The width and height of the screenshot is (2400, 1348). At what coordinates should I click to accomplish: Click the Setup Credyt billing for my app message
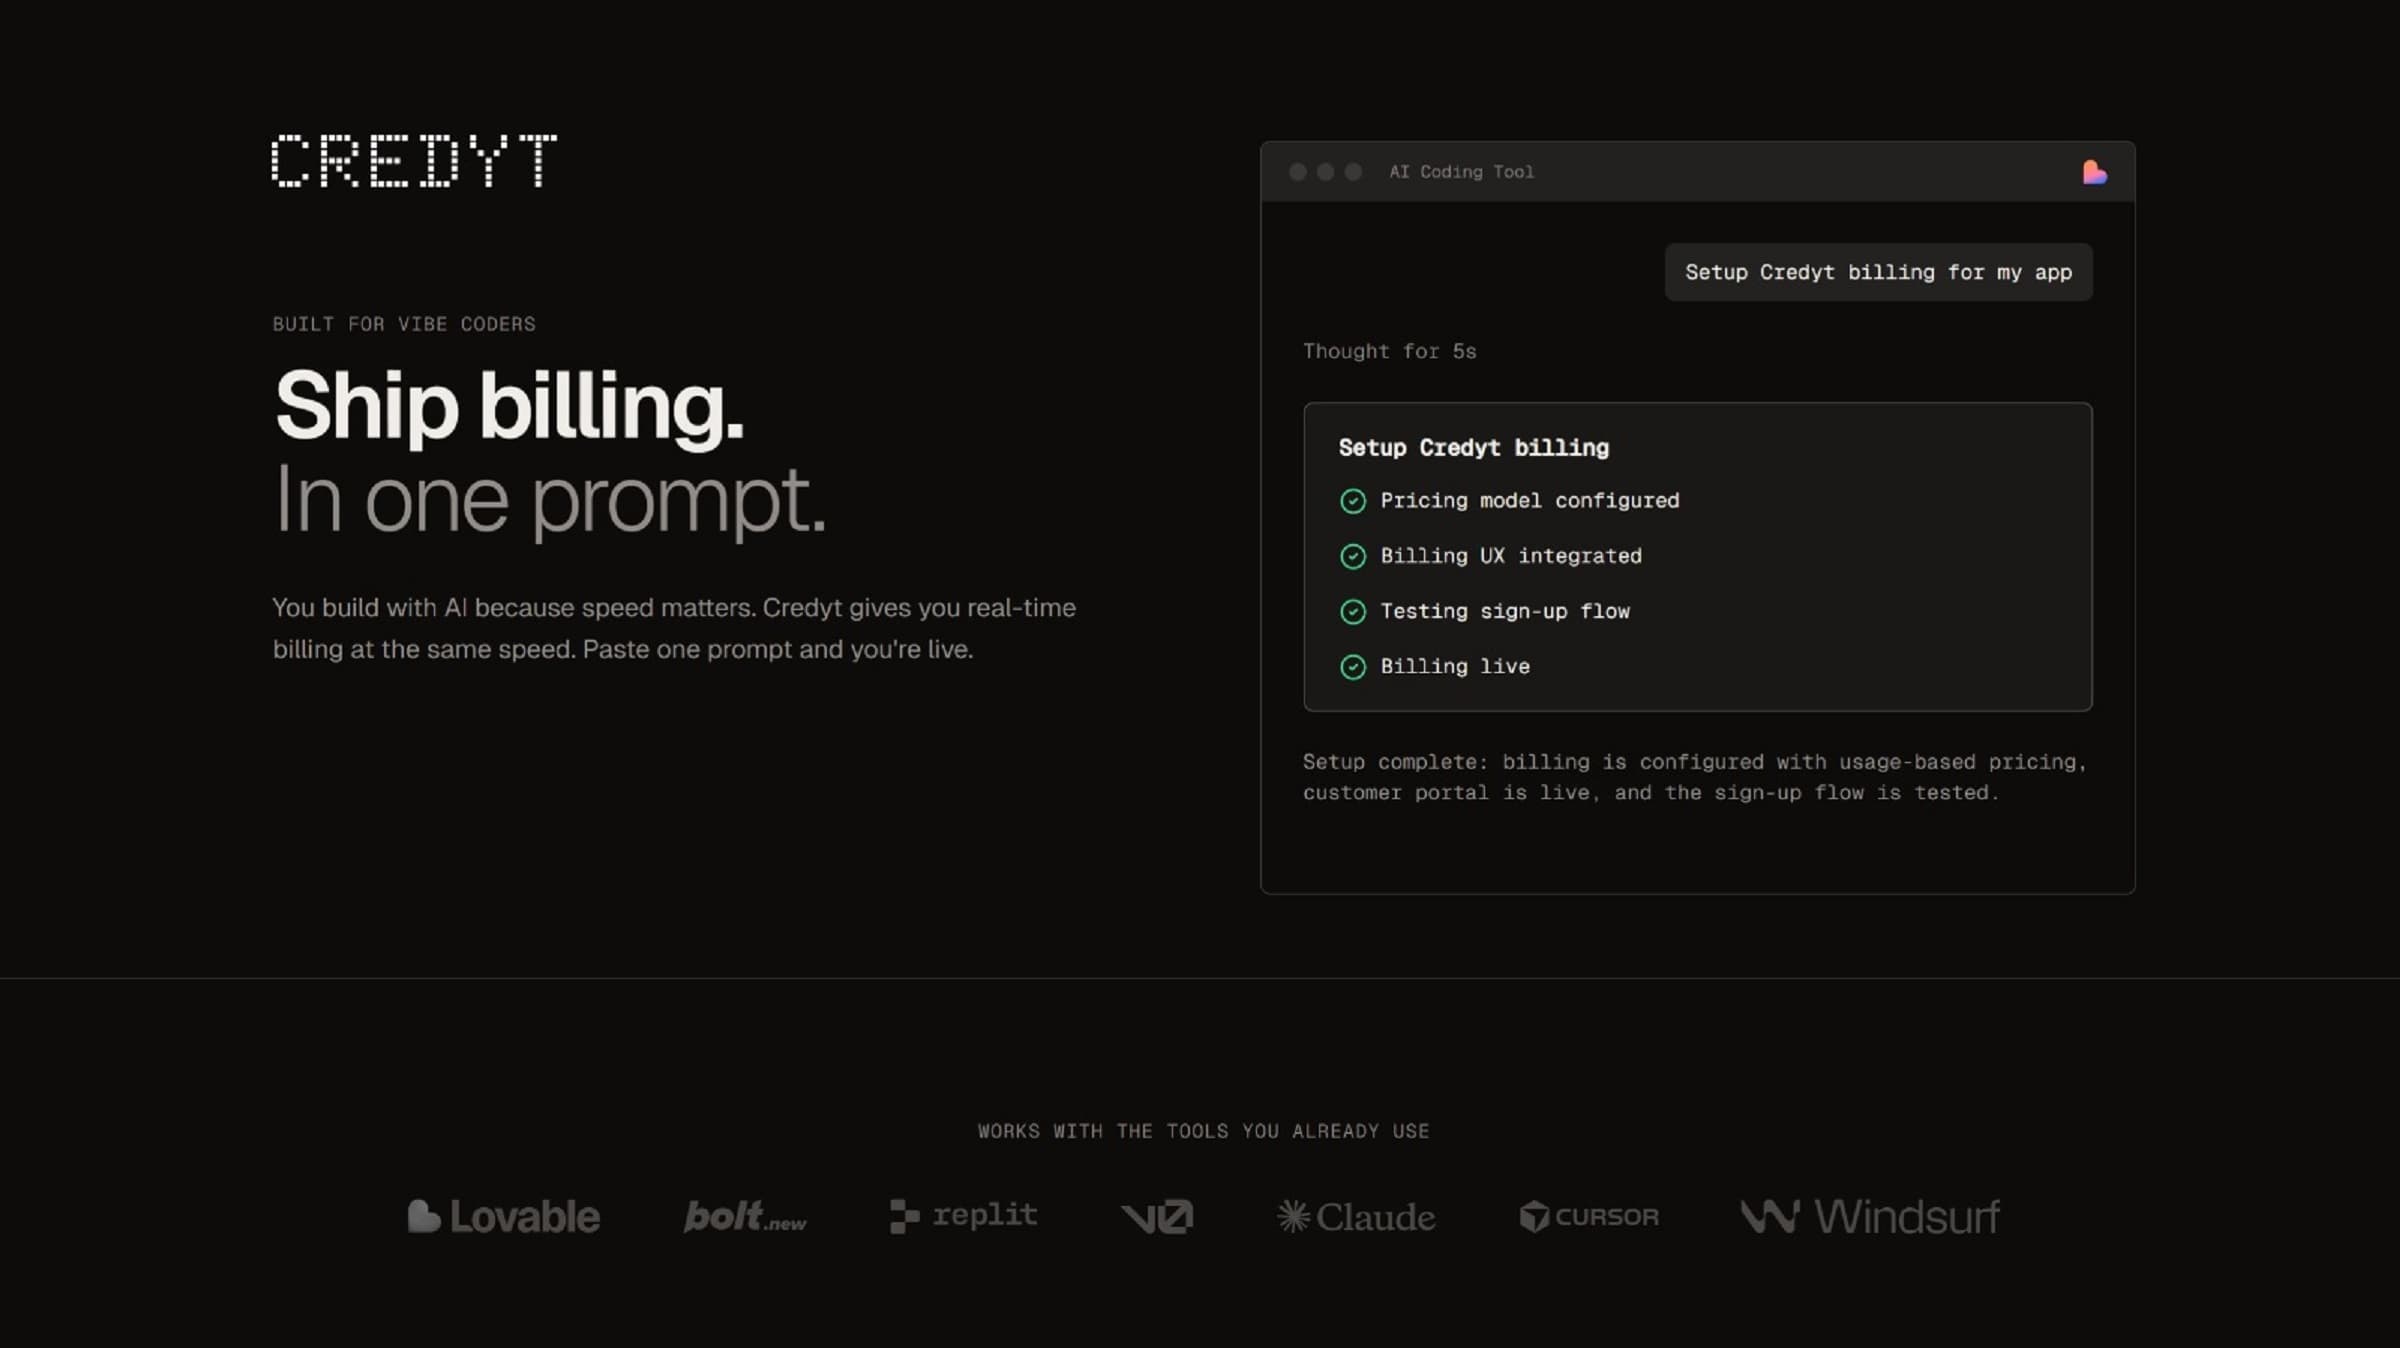pos(1878,272)
